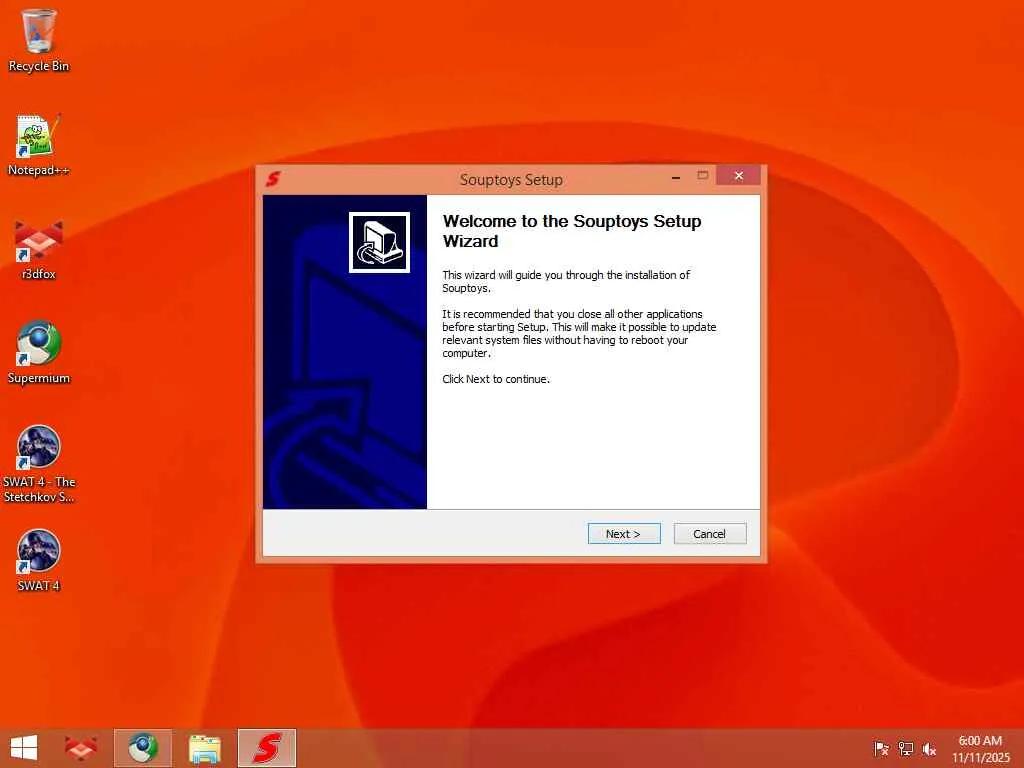Open the Action Center flag icon
The height and width of the screenshot is (768, 1024).
pos(881,748)
